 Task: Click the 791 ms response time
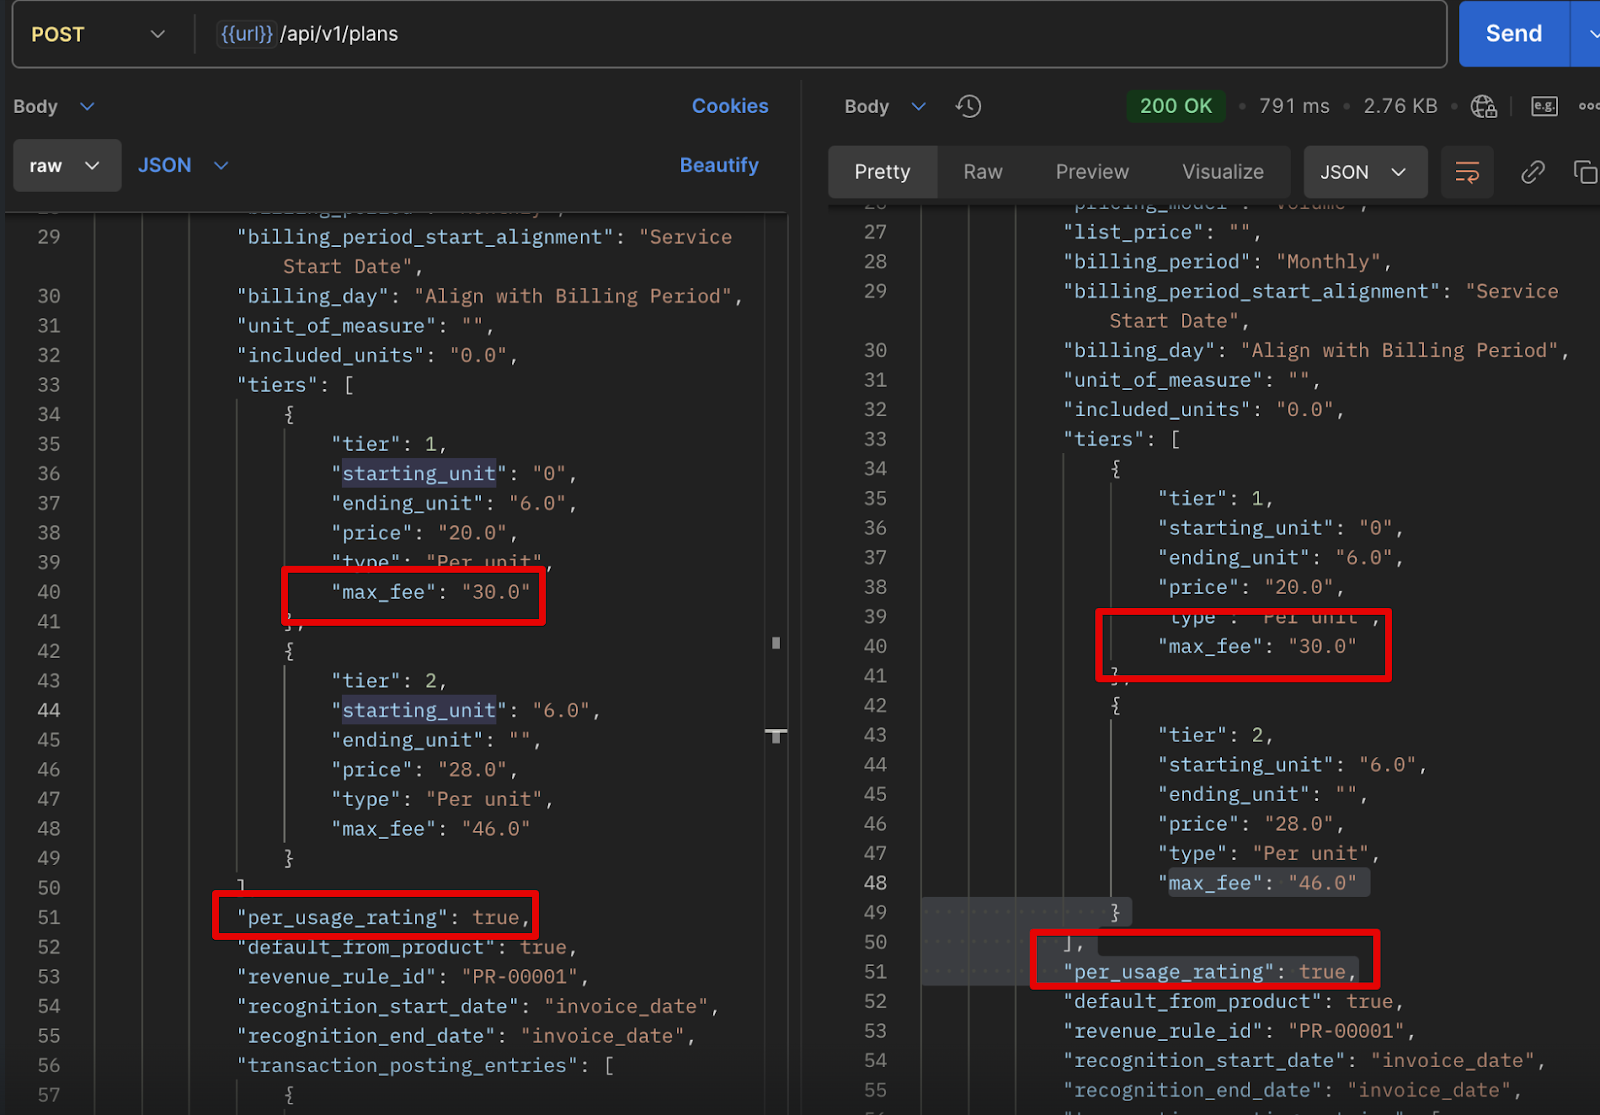(x=1294, y=106)
